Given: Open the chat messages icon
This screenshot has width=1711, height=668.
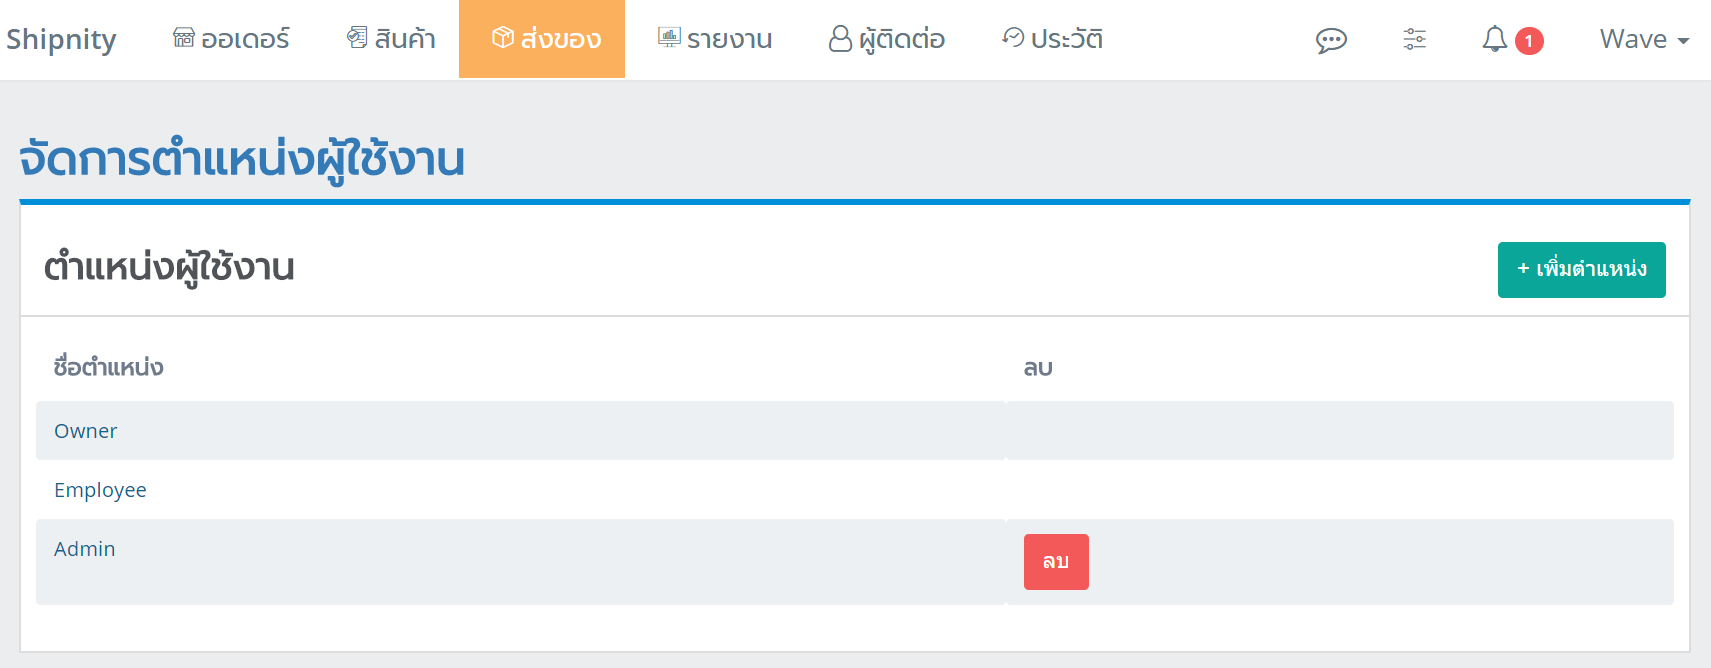Looking at the screenshot, I should pyautogui.click(x=1331, y=40).
